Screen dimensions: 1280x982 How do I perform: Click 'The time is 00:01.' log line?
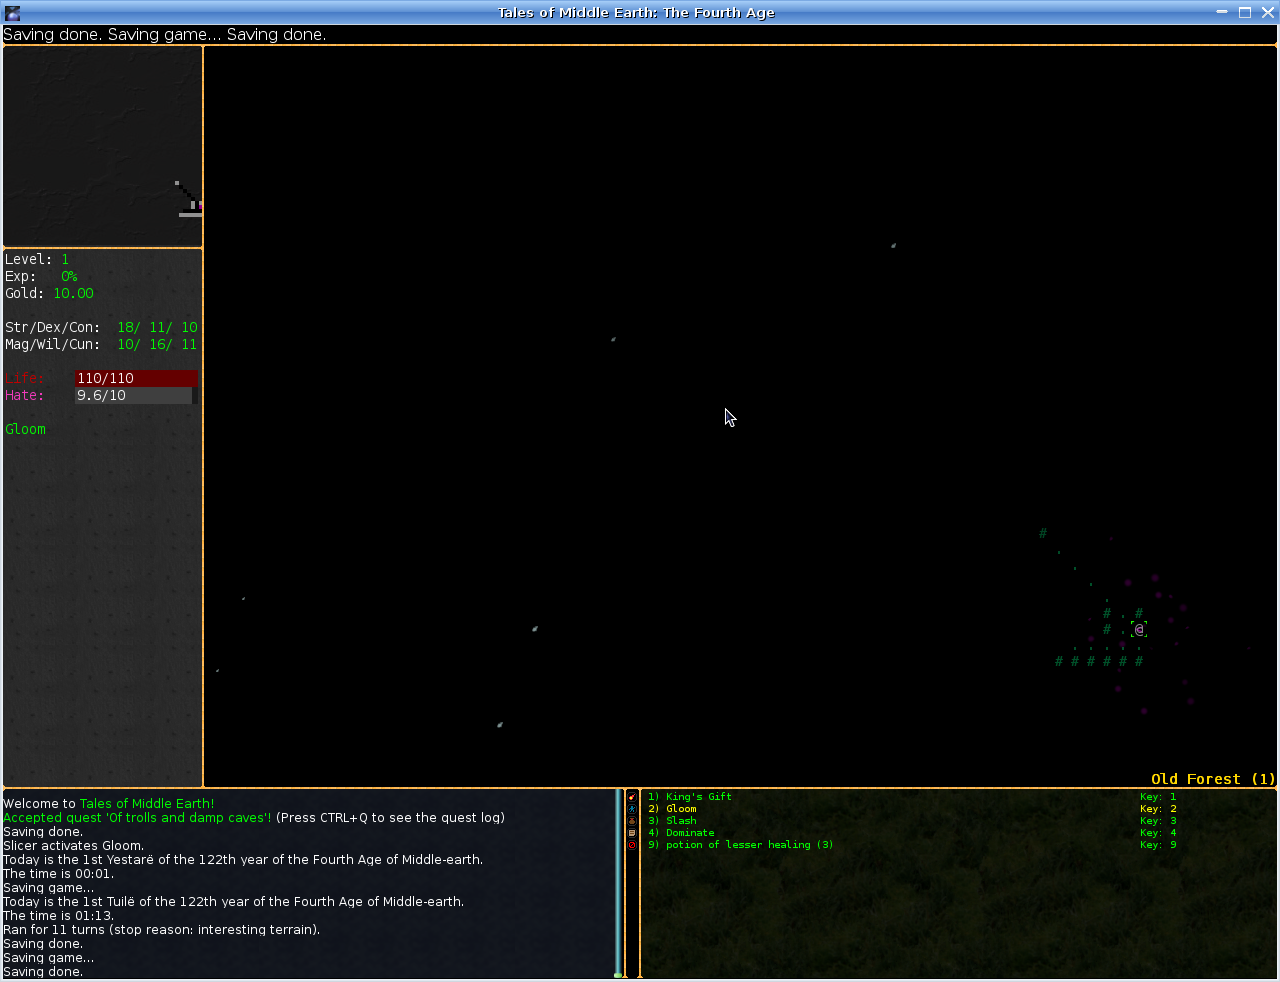tap(58, 873)
